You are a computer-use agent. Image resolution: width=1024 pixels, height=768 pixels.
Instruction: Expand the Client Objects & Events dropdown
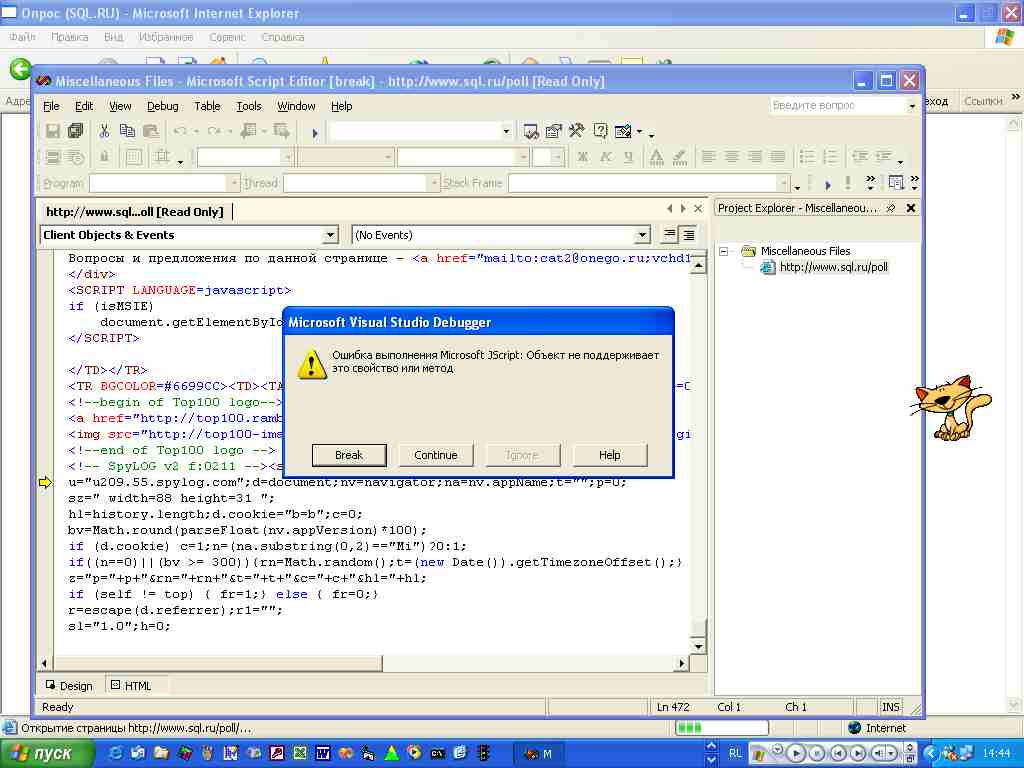[331, 235]
